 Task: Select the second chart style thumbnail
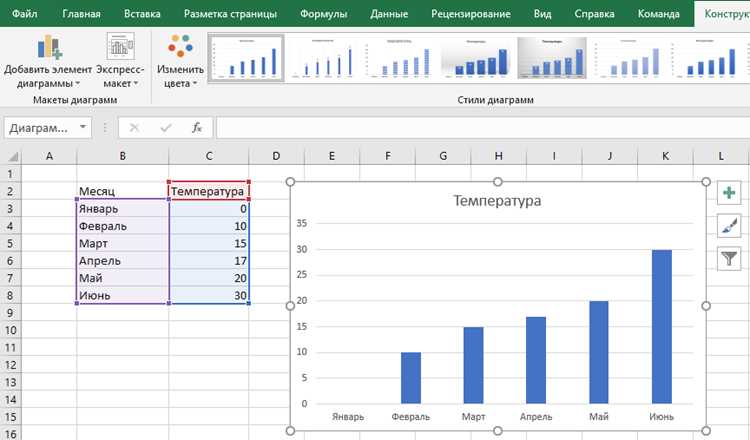tap(323, 58)
